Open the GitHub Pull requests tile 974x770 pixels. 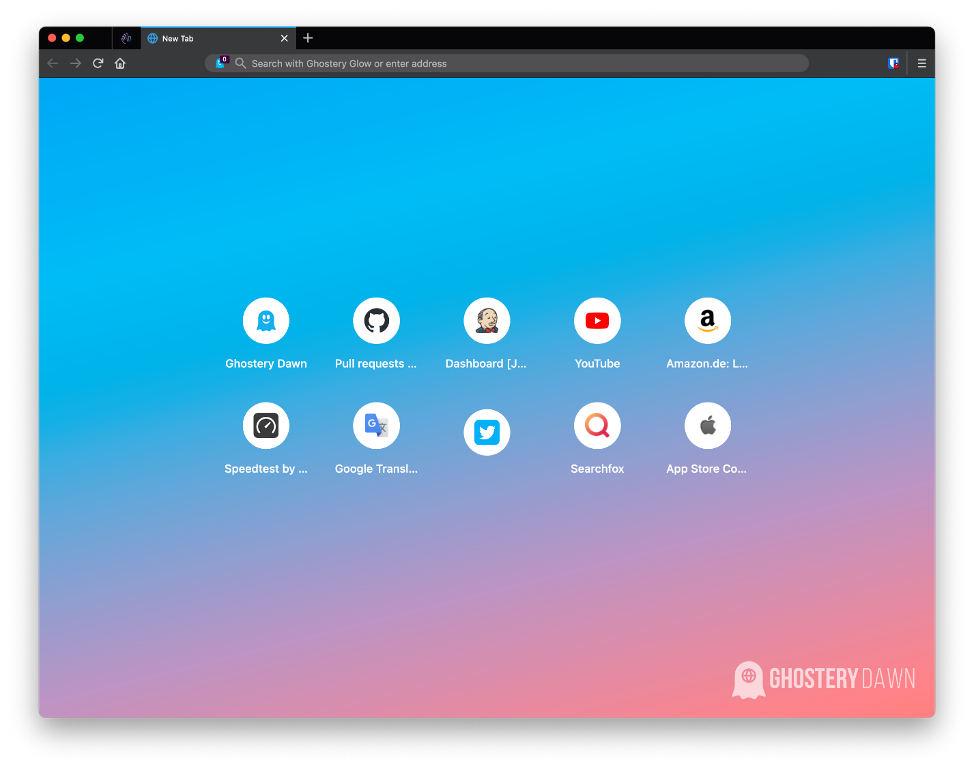click(376, 320)
